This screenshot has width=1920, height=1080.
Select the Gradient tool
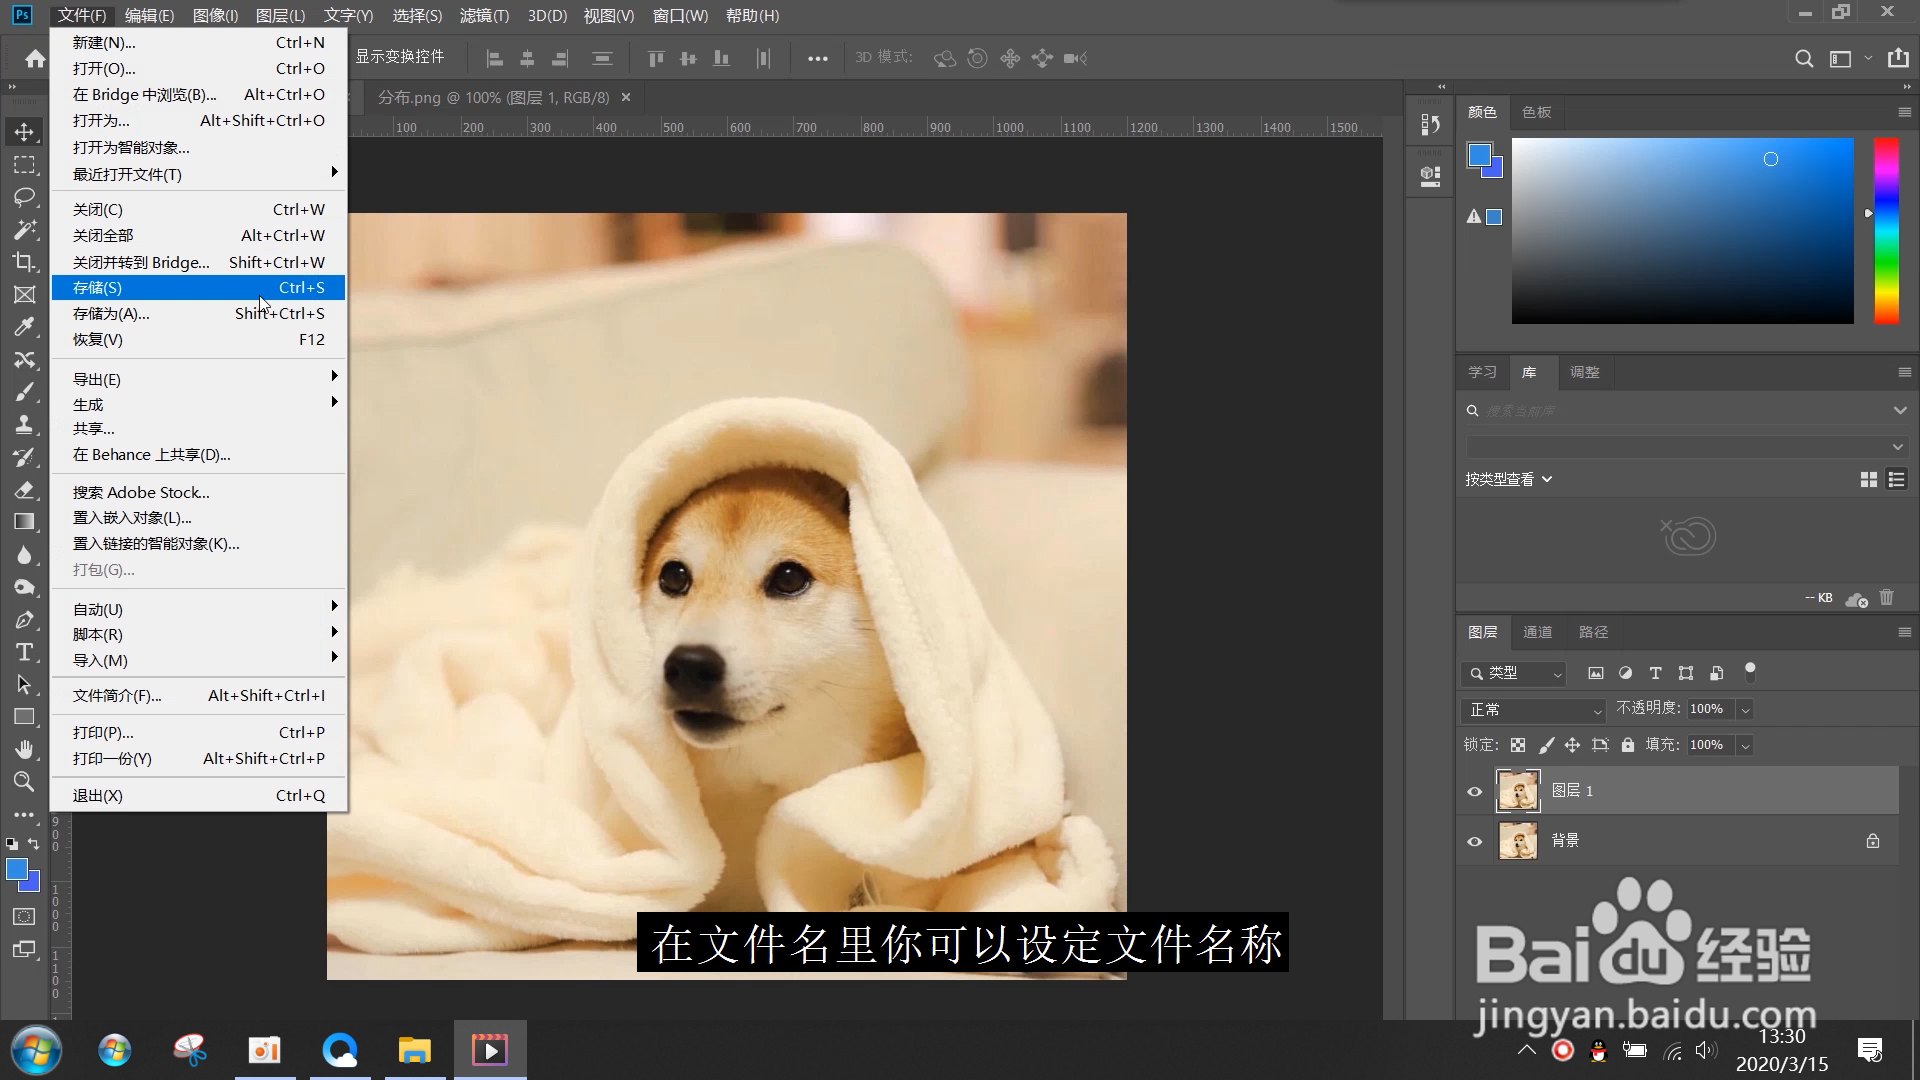point(24,522)
